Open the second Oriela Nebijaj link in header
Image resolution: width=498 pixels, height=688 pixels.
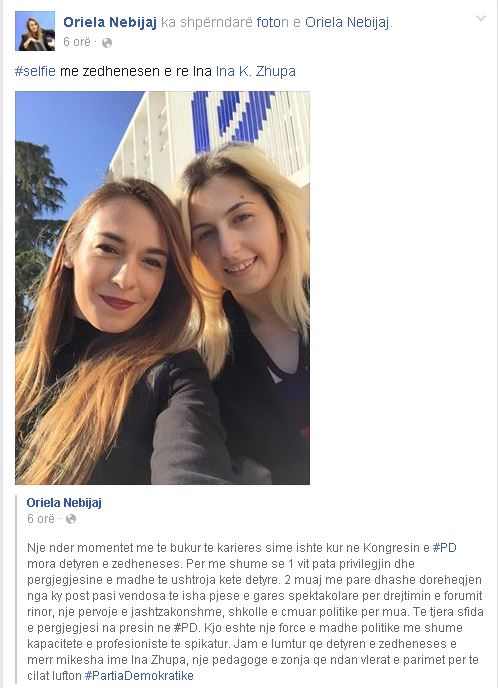[x=347, y=22]
